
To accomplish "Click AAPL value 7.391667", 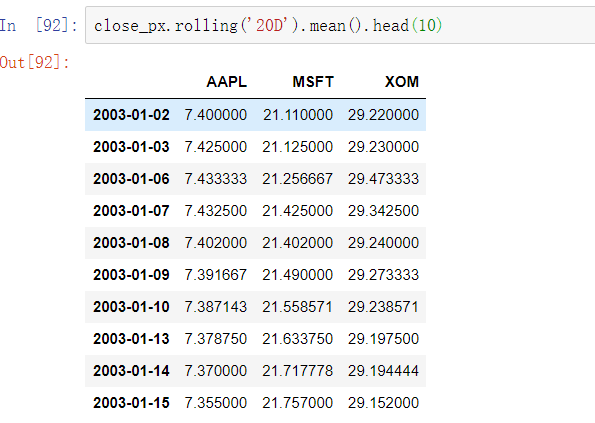I will point(216,275).
